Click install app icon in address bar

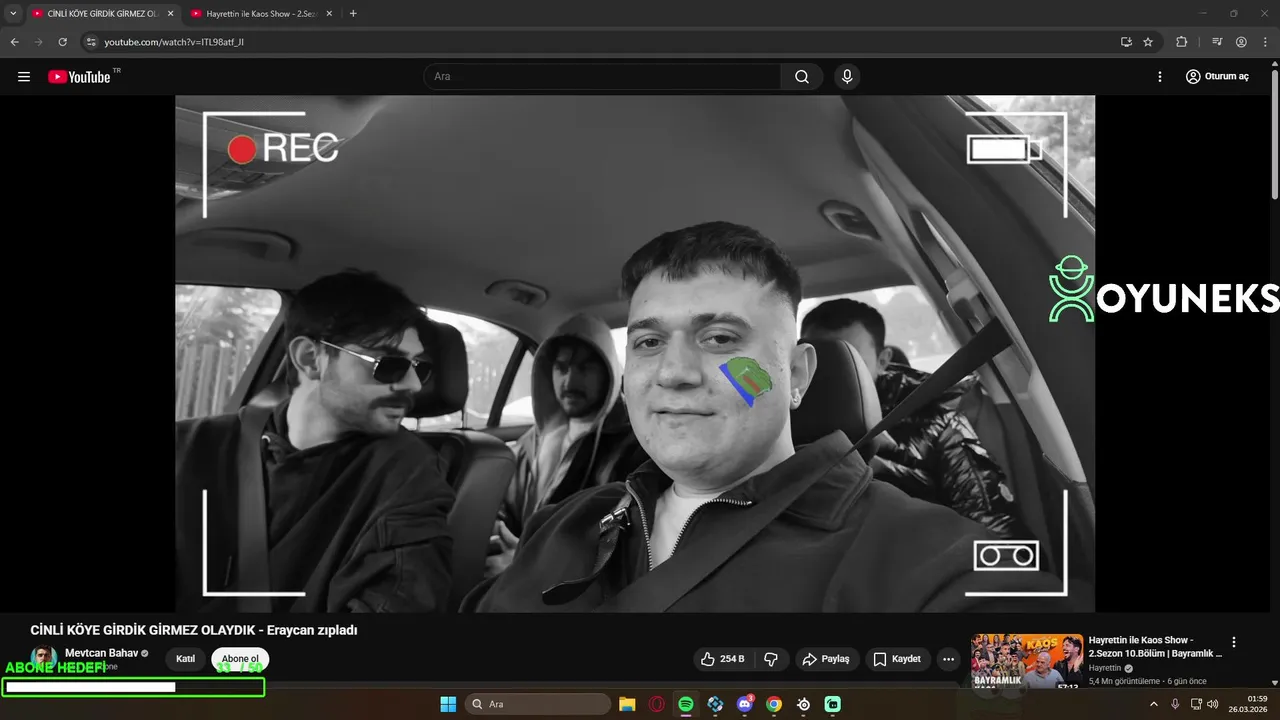click(x=1126, y=42)
